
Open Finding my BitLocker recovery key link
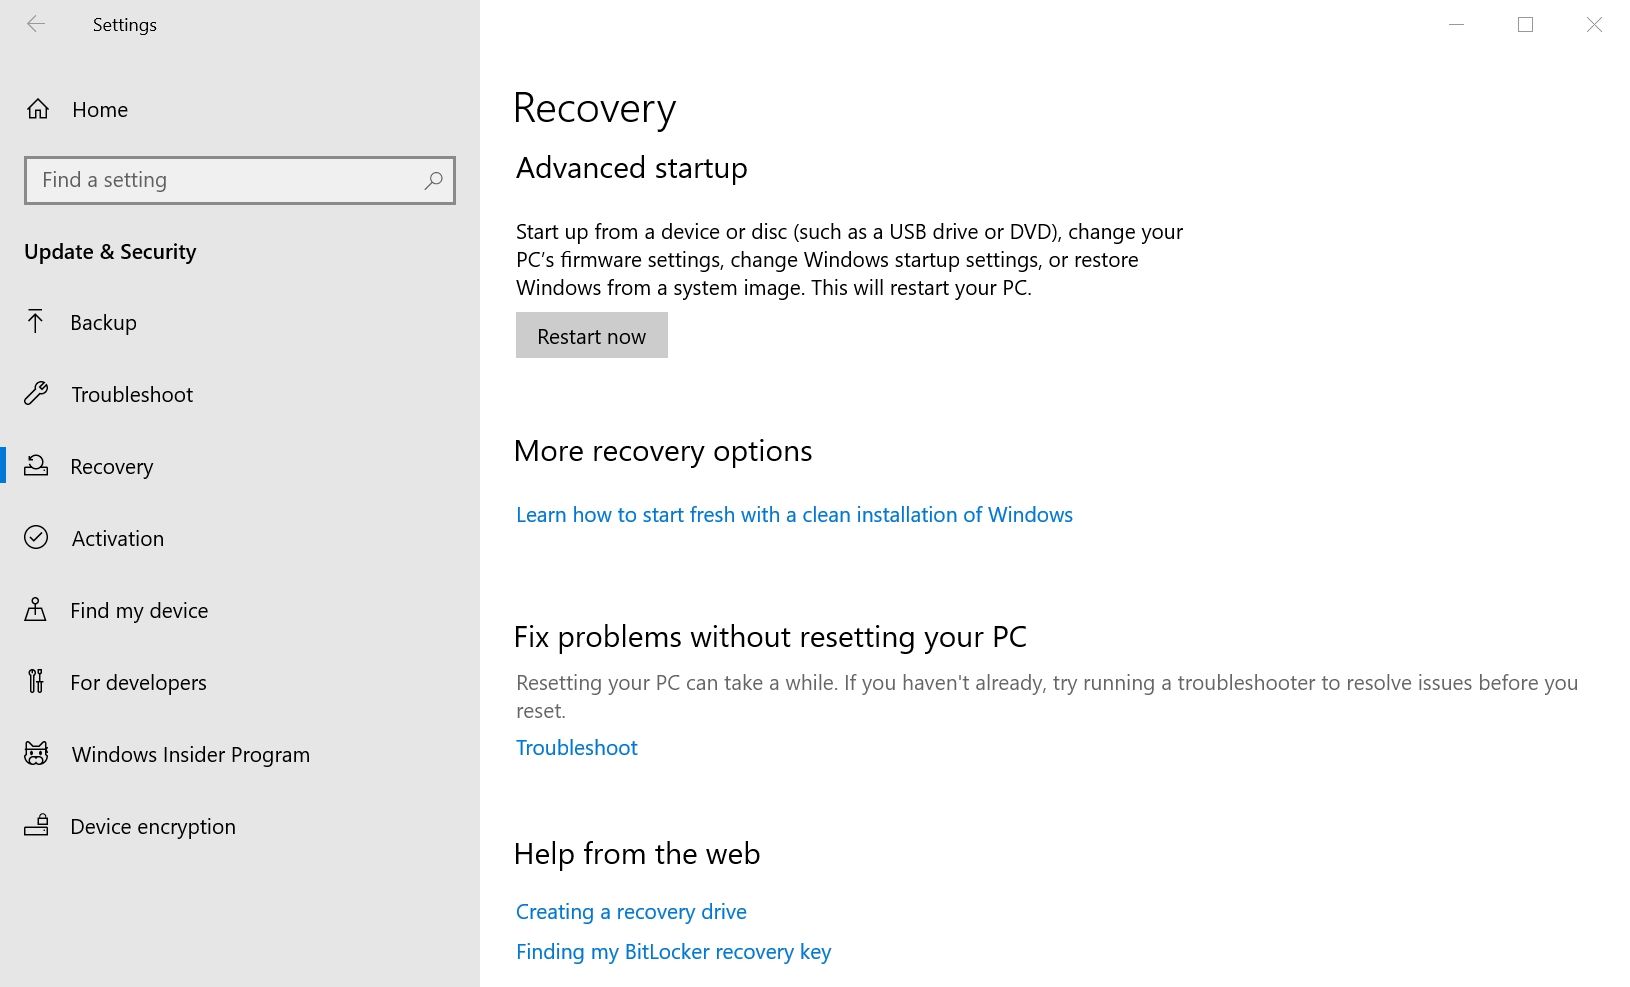pos(673,952)
